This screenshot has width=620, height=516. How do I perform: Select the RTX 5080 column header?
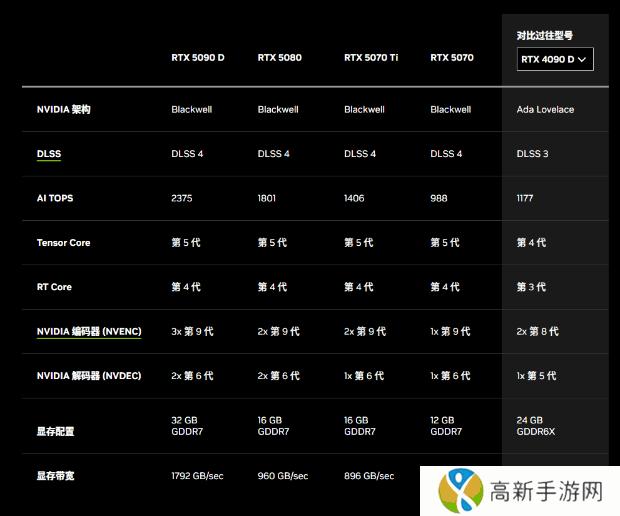pyautogui.click(x=280, y=57)
